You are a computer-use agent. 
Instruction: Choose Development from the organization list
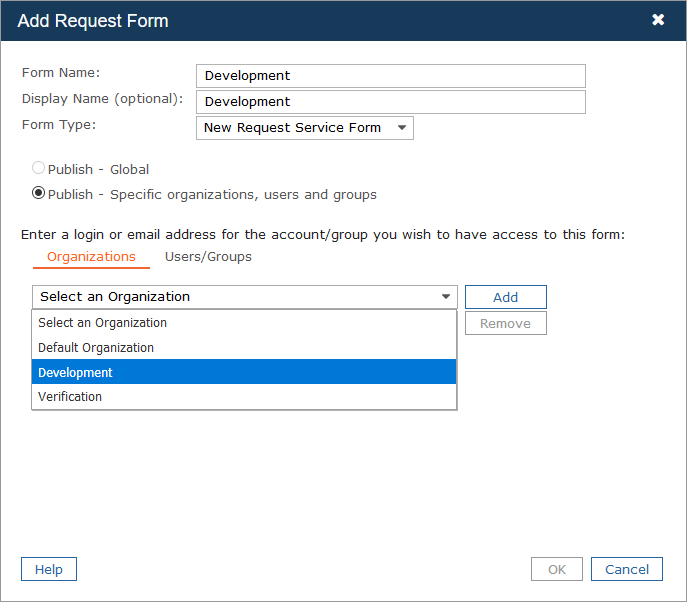pos(244,372)
